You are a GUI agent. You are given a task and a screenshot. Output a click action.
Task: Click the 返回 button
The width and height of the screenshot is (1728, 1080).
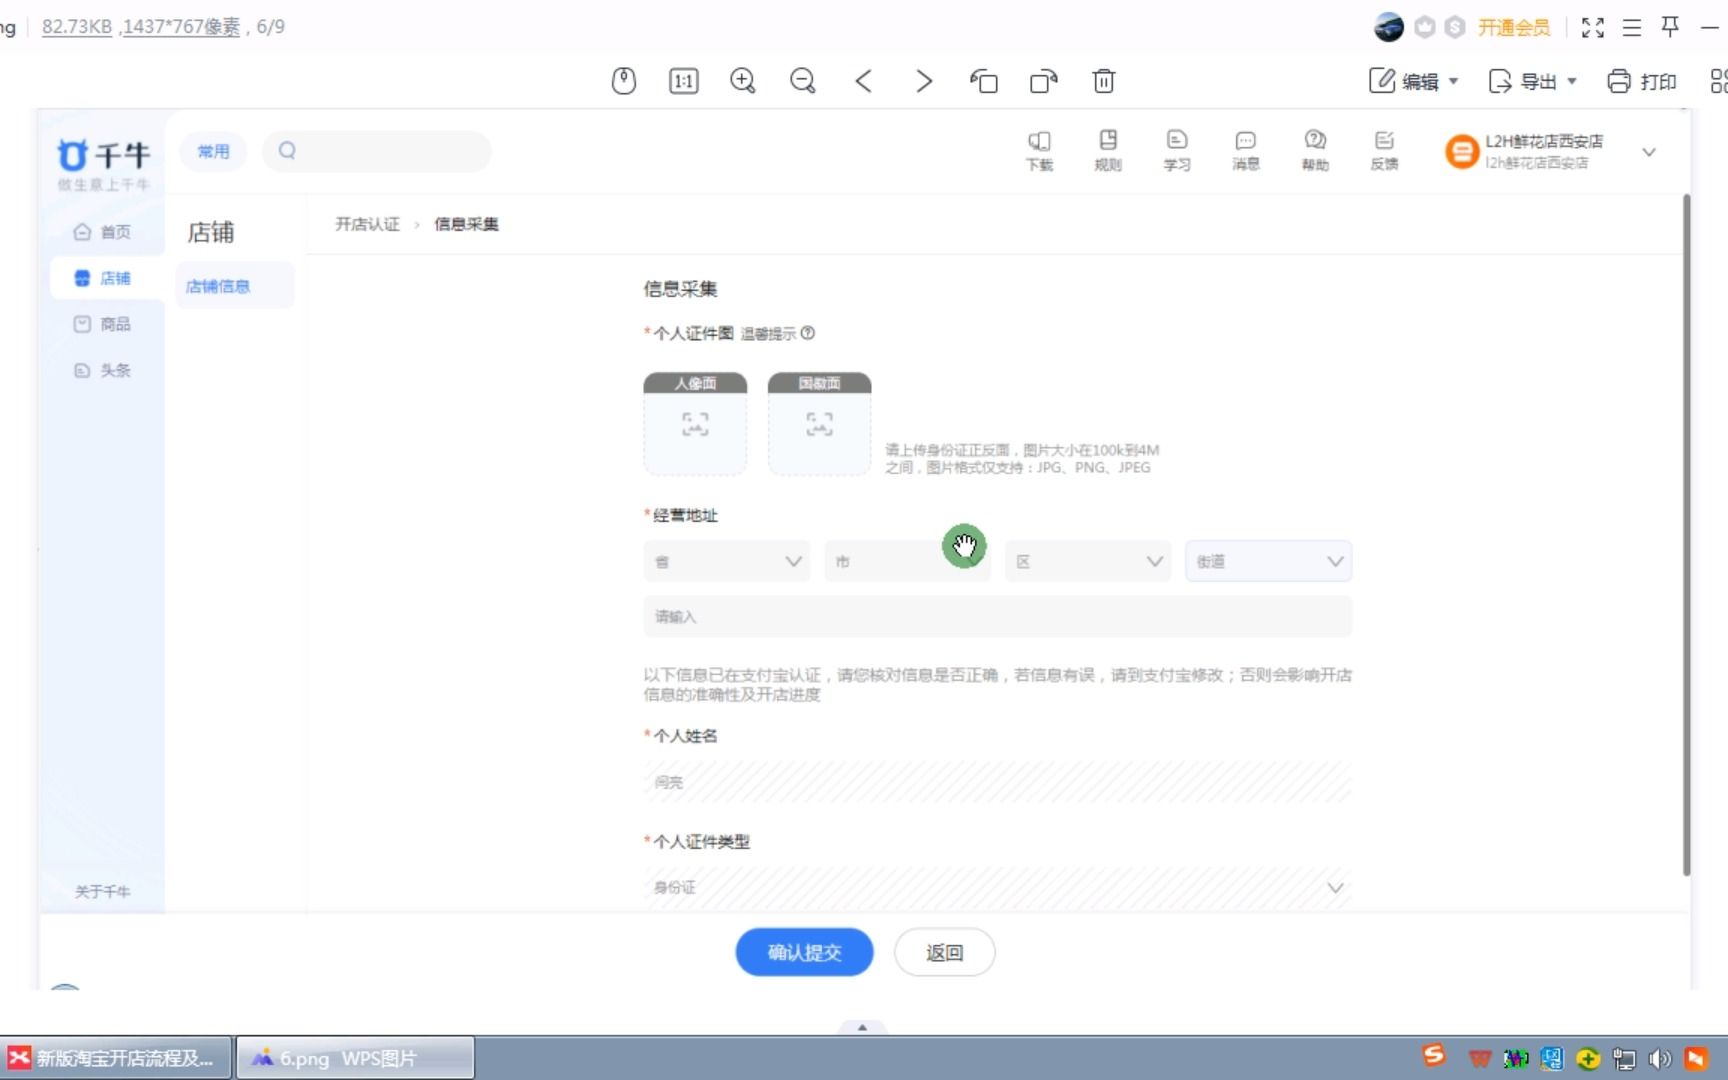[x=944, y=952]
